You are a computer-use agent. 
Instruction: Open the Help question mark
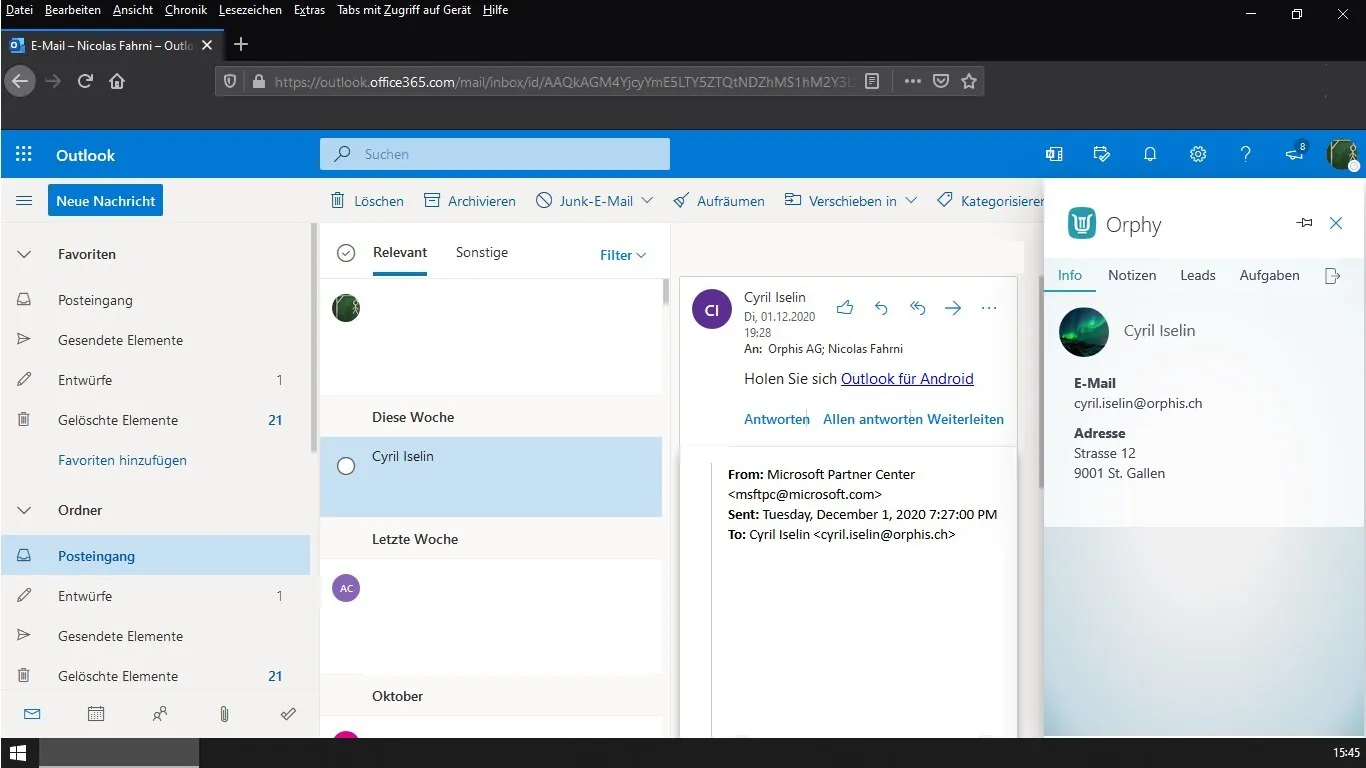[x=1245, y=154]
